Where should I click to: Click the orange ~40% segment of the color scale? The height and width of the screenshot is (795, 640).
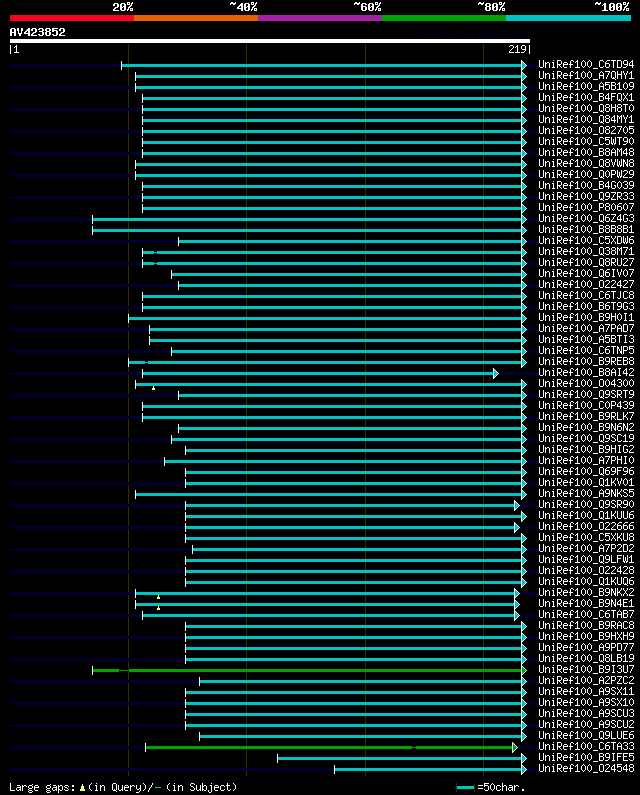coord(196,18)
